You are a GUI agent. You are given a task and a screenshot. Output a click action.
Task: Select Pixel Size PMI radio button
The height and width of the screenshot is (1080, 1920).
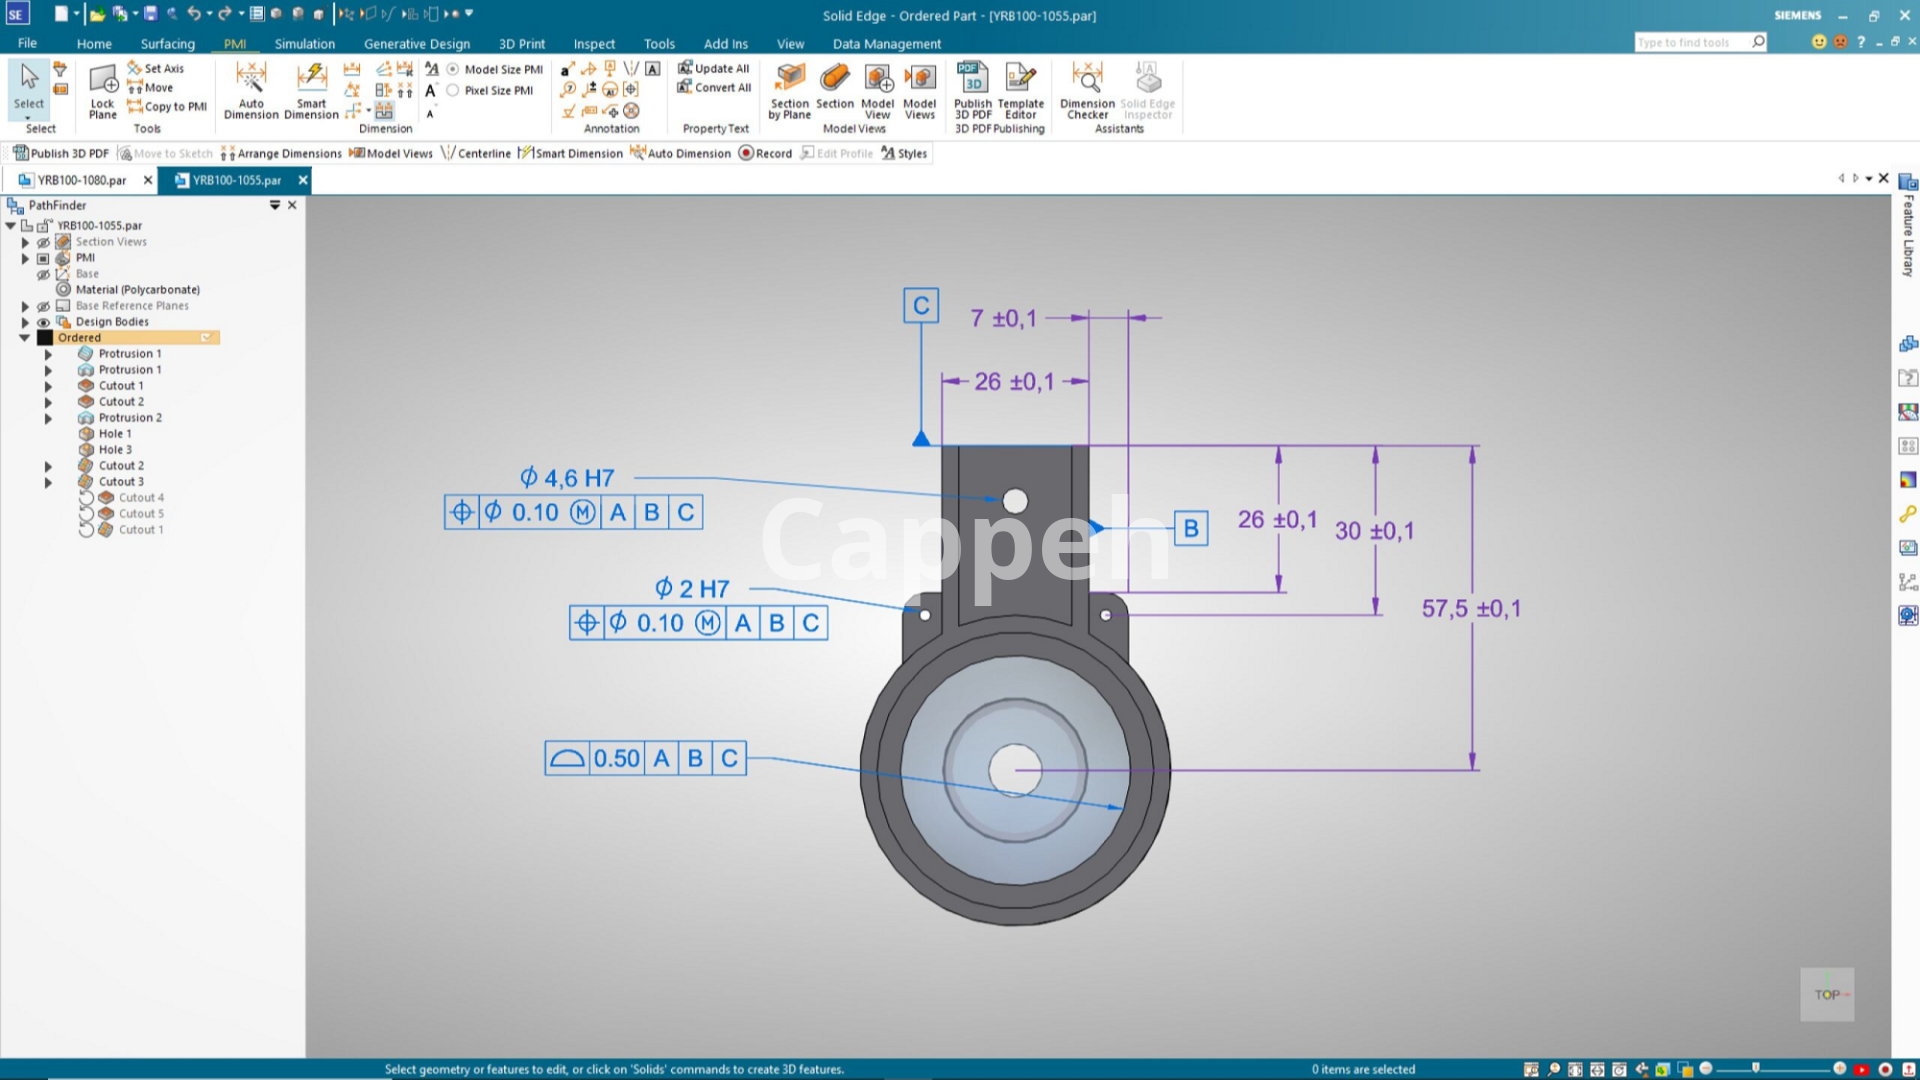point(453,90)
